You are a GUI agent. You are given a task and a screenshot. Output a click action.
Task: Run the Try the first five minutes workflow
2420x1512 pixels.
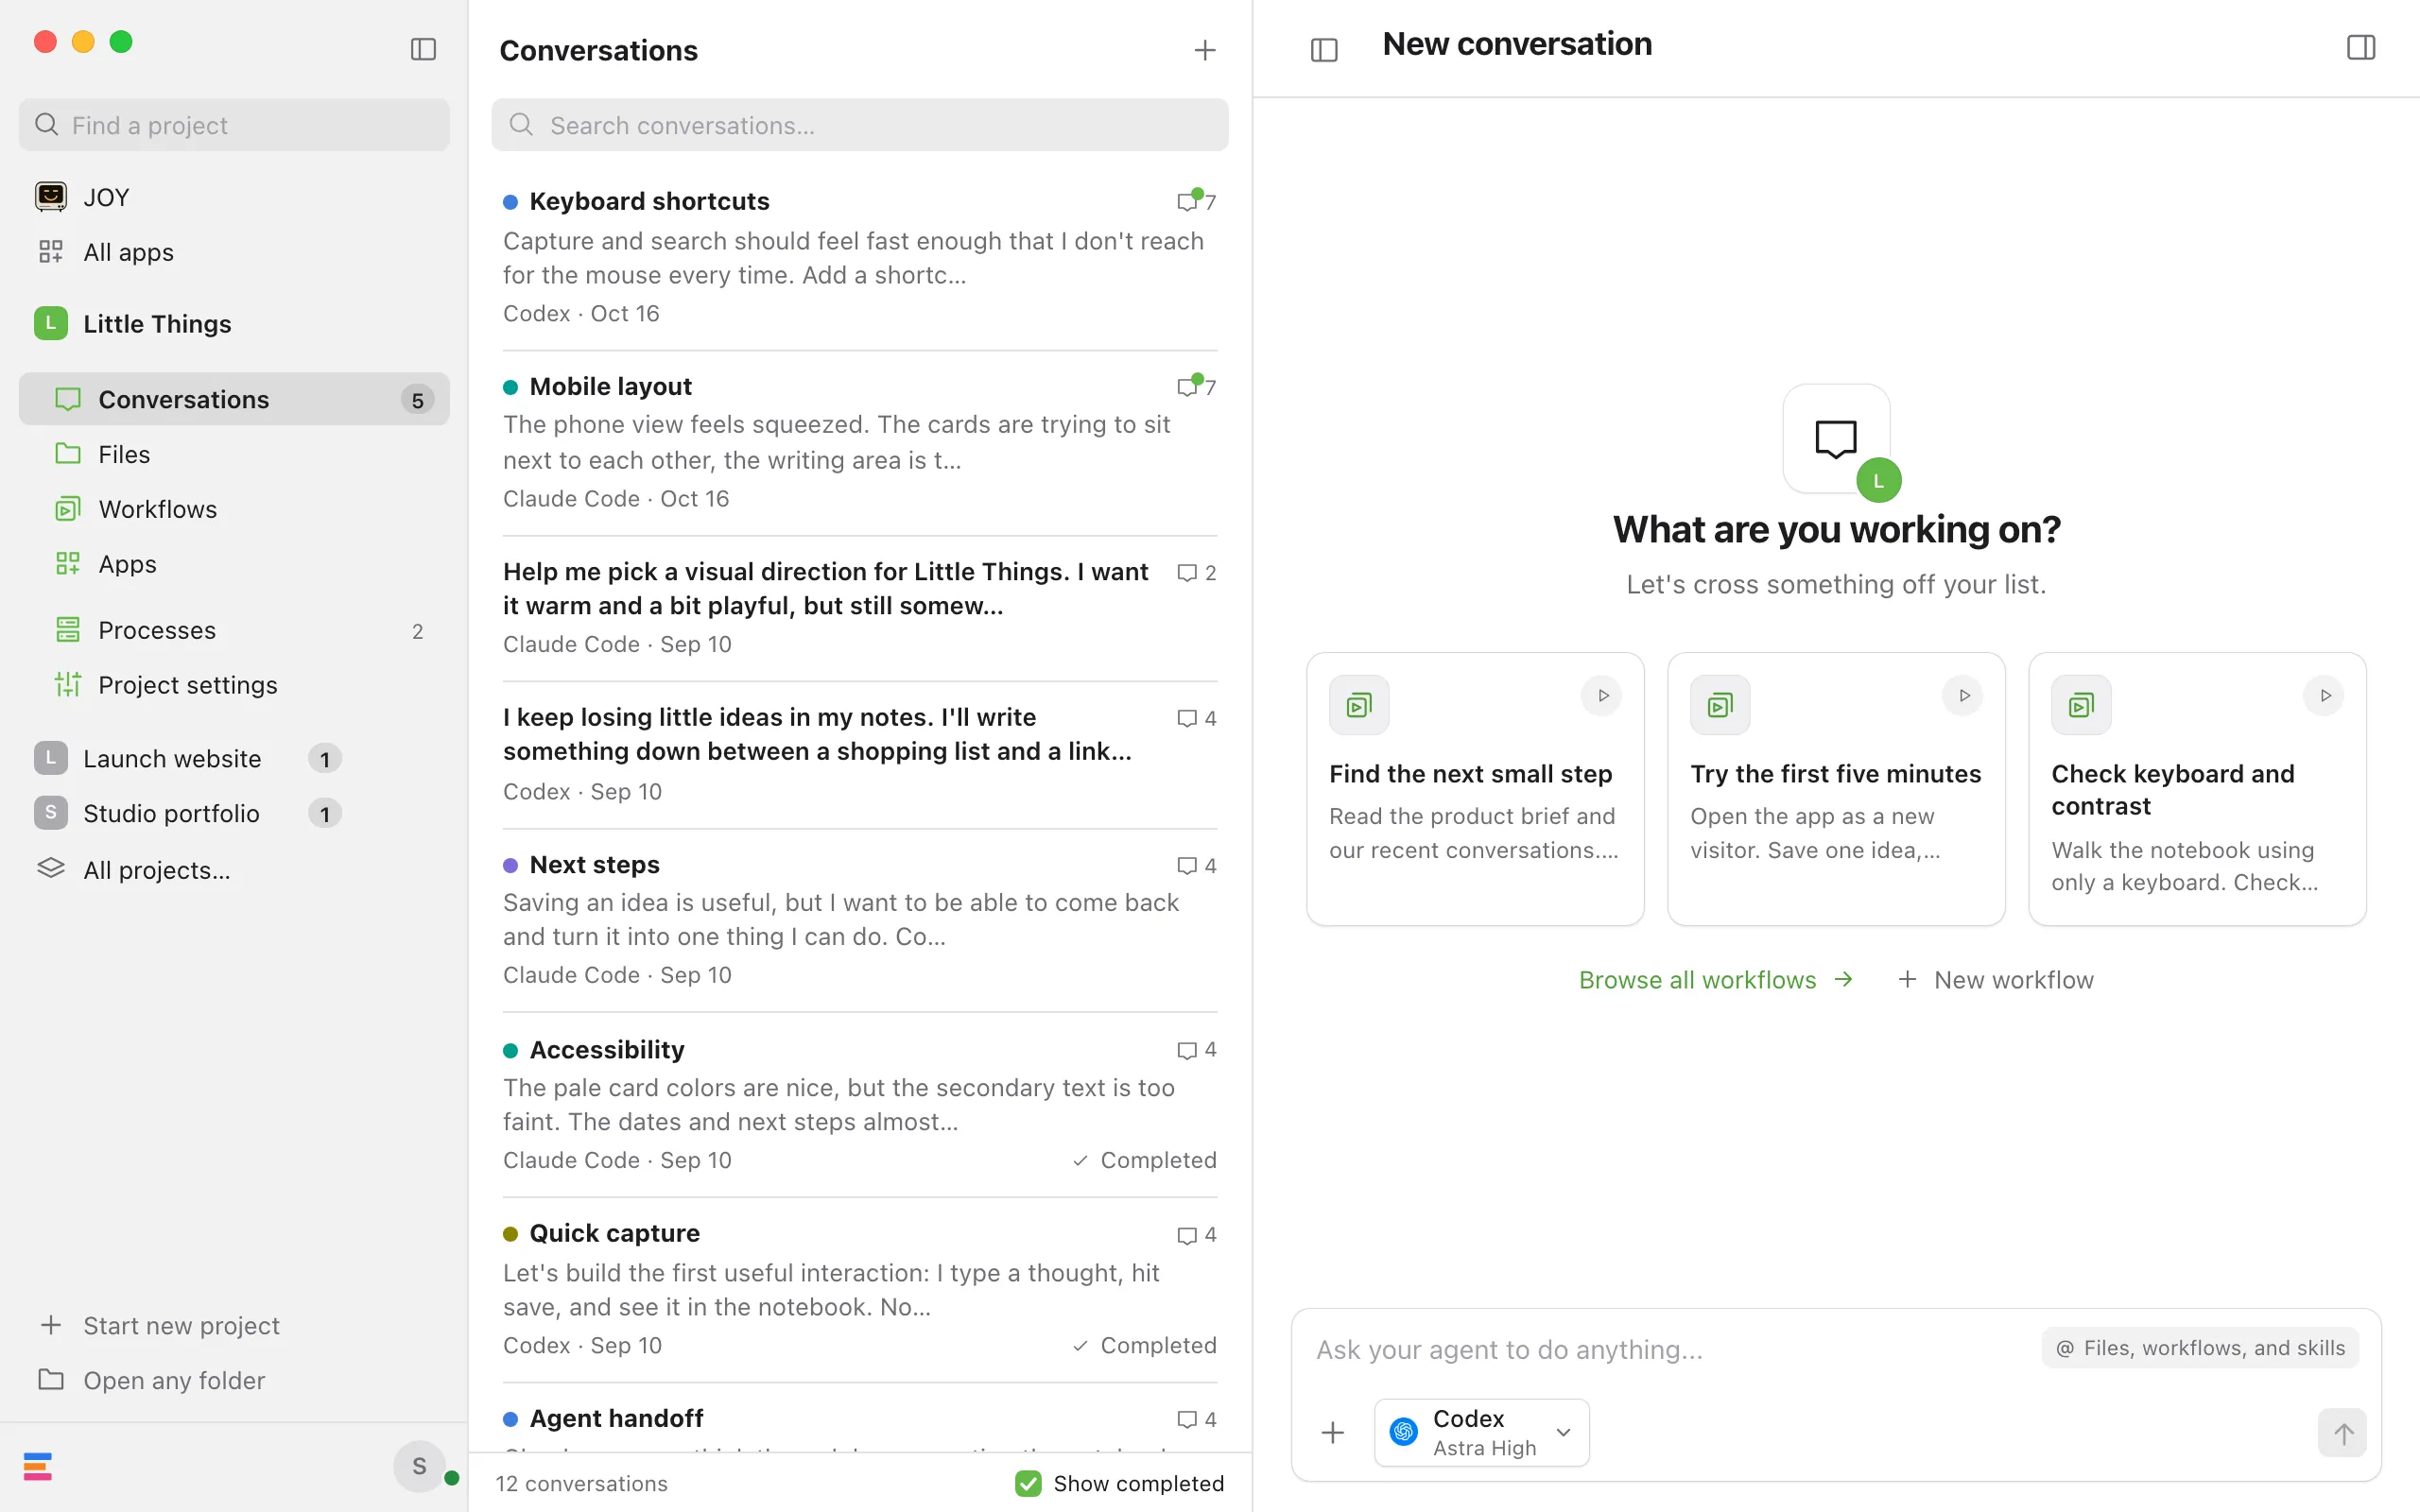point(1964,696)
